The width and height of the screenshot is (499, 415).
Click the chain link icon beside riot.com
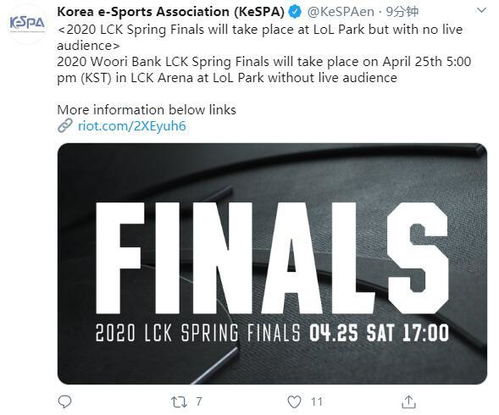(65, 126)
